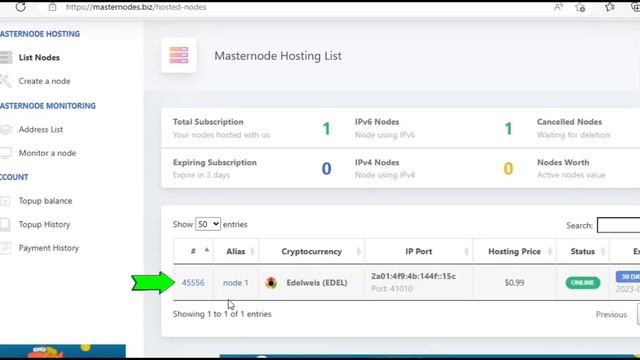Open Topup History page

(44, 224)
